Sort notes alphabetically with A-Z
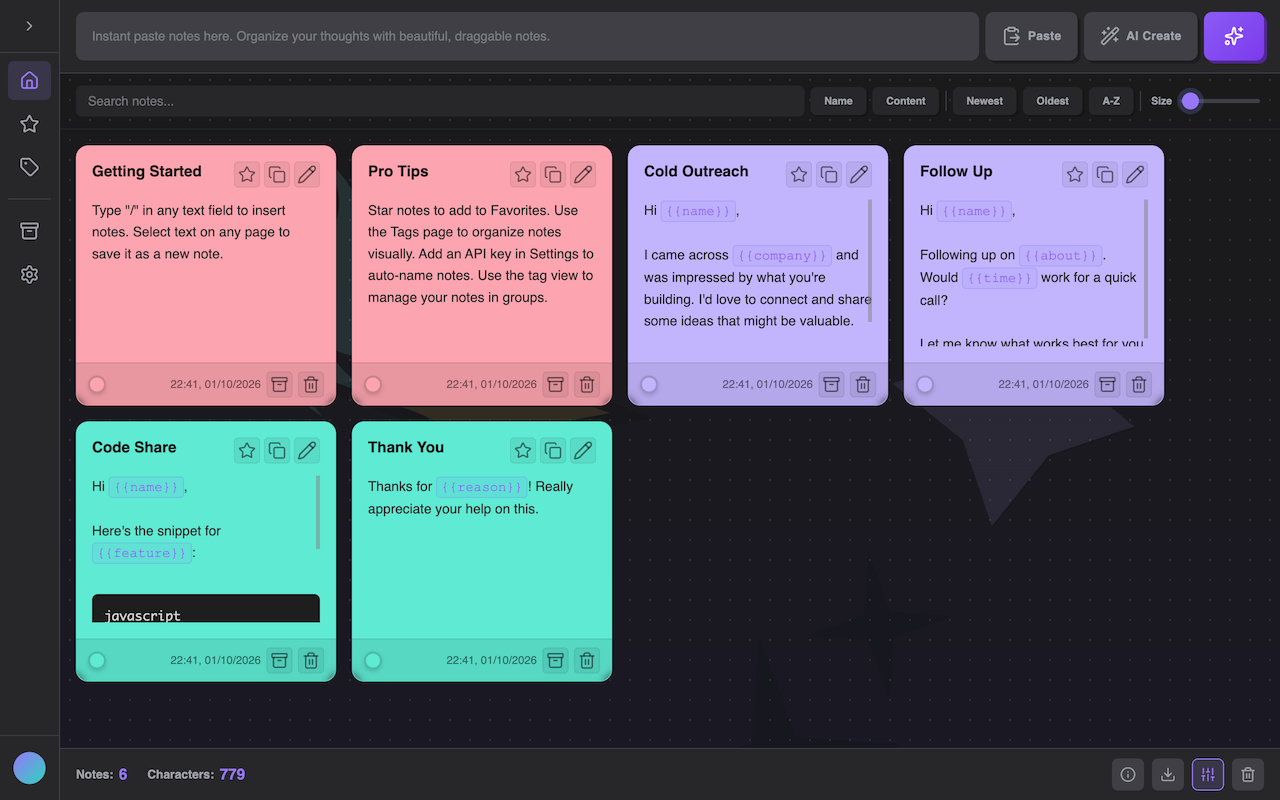Screen dimensions: 1280x800 click(x=1110, y=101)
